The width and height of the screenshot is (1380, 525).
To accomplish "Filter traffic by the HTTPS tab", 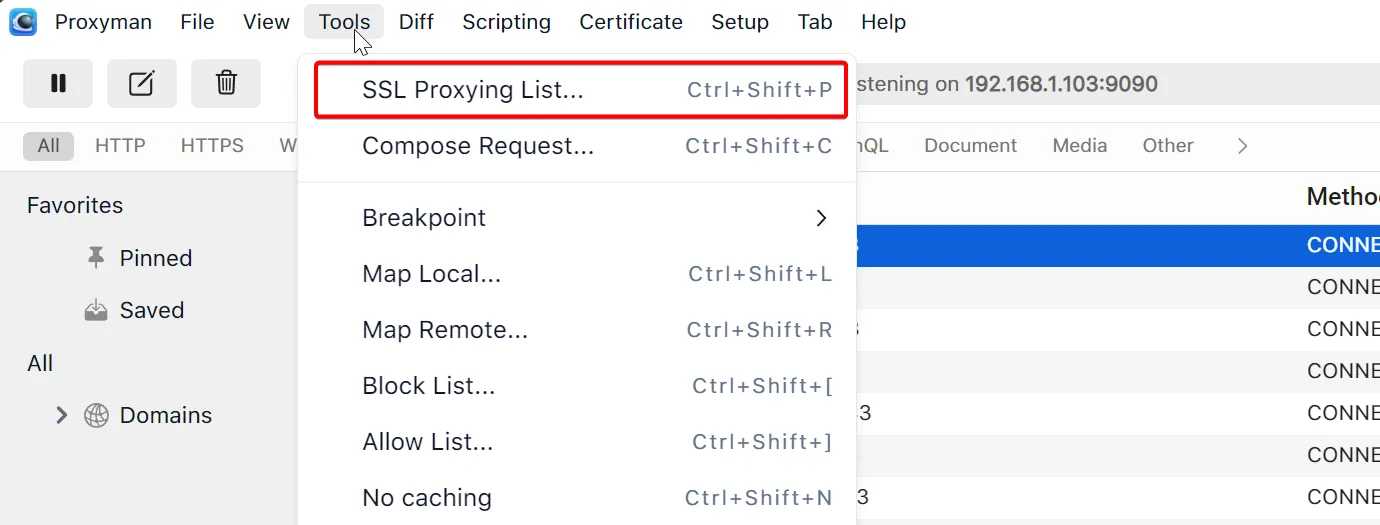I will pos(212,146).
